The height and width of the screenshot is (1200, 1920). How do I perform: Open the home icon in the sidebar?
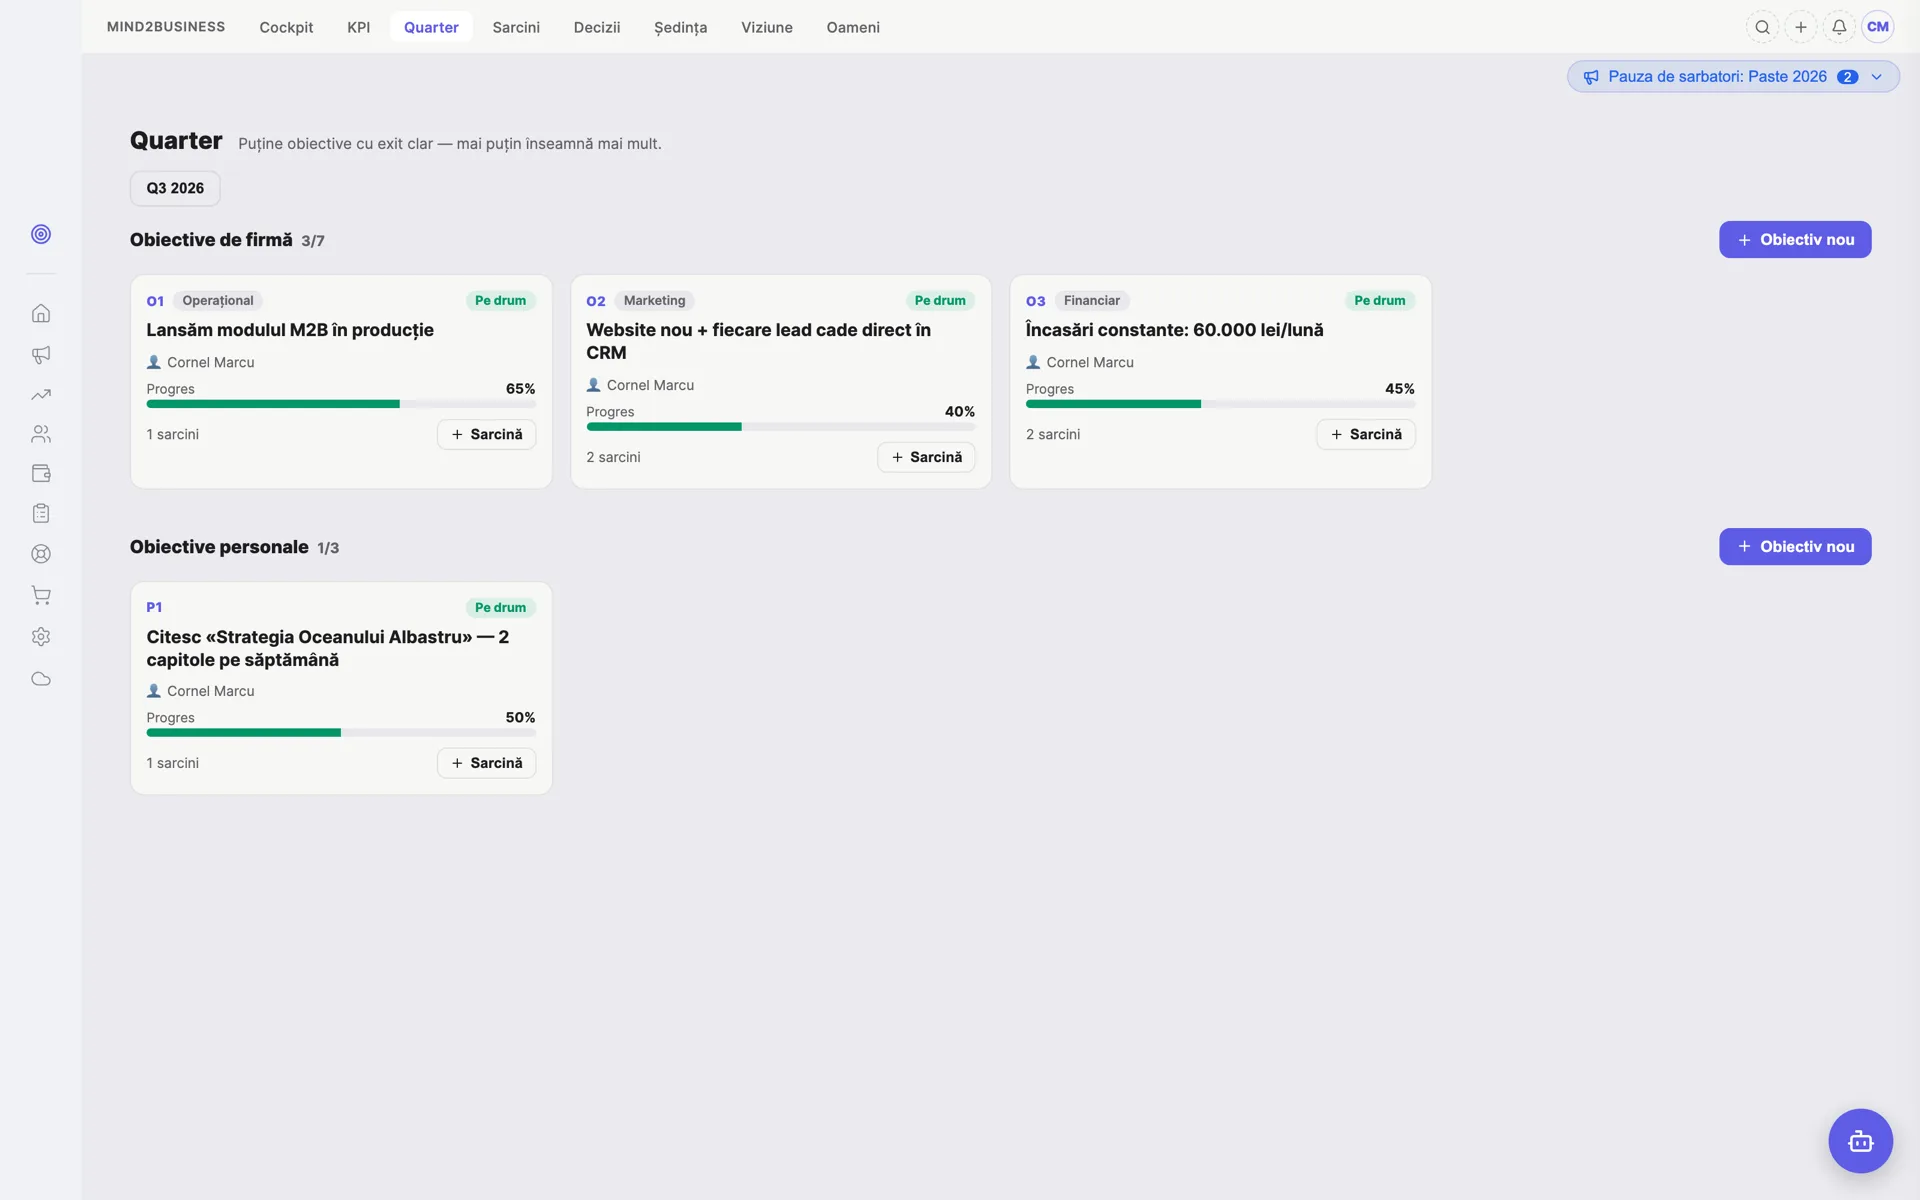pyautogui.click(x=41, y=314)
